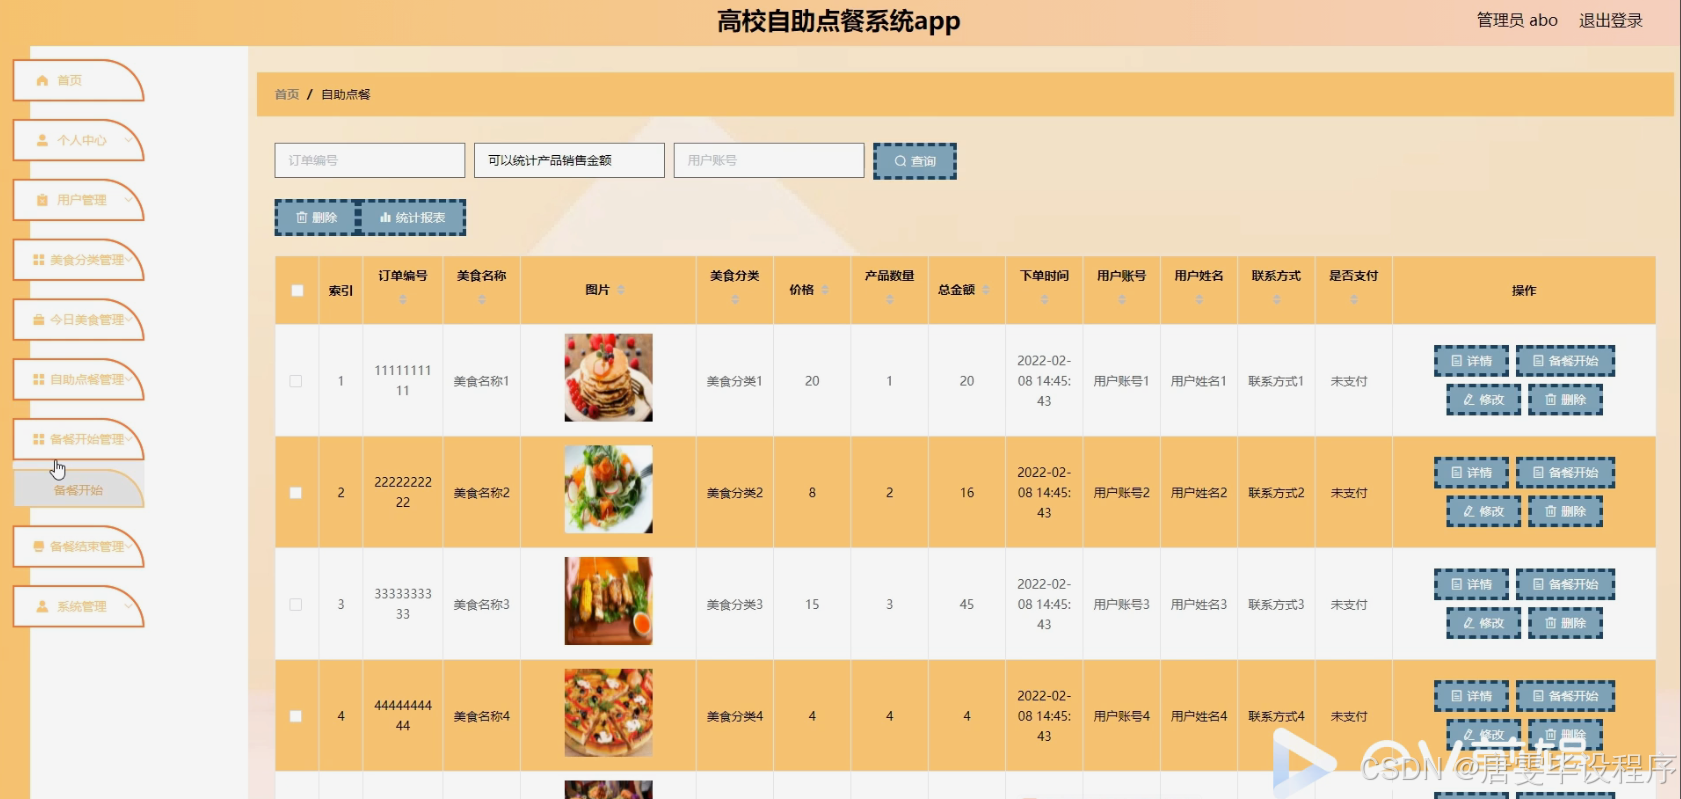This screenshot has height=799, width=1681.
Task: Focus the 用户账号 search field
Action: click(769, 160)
